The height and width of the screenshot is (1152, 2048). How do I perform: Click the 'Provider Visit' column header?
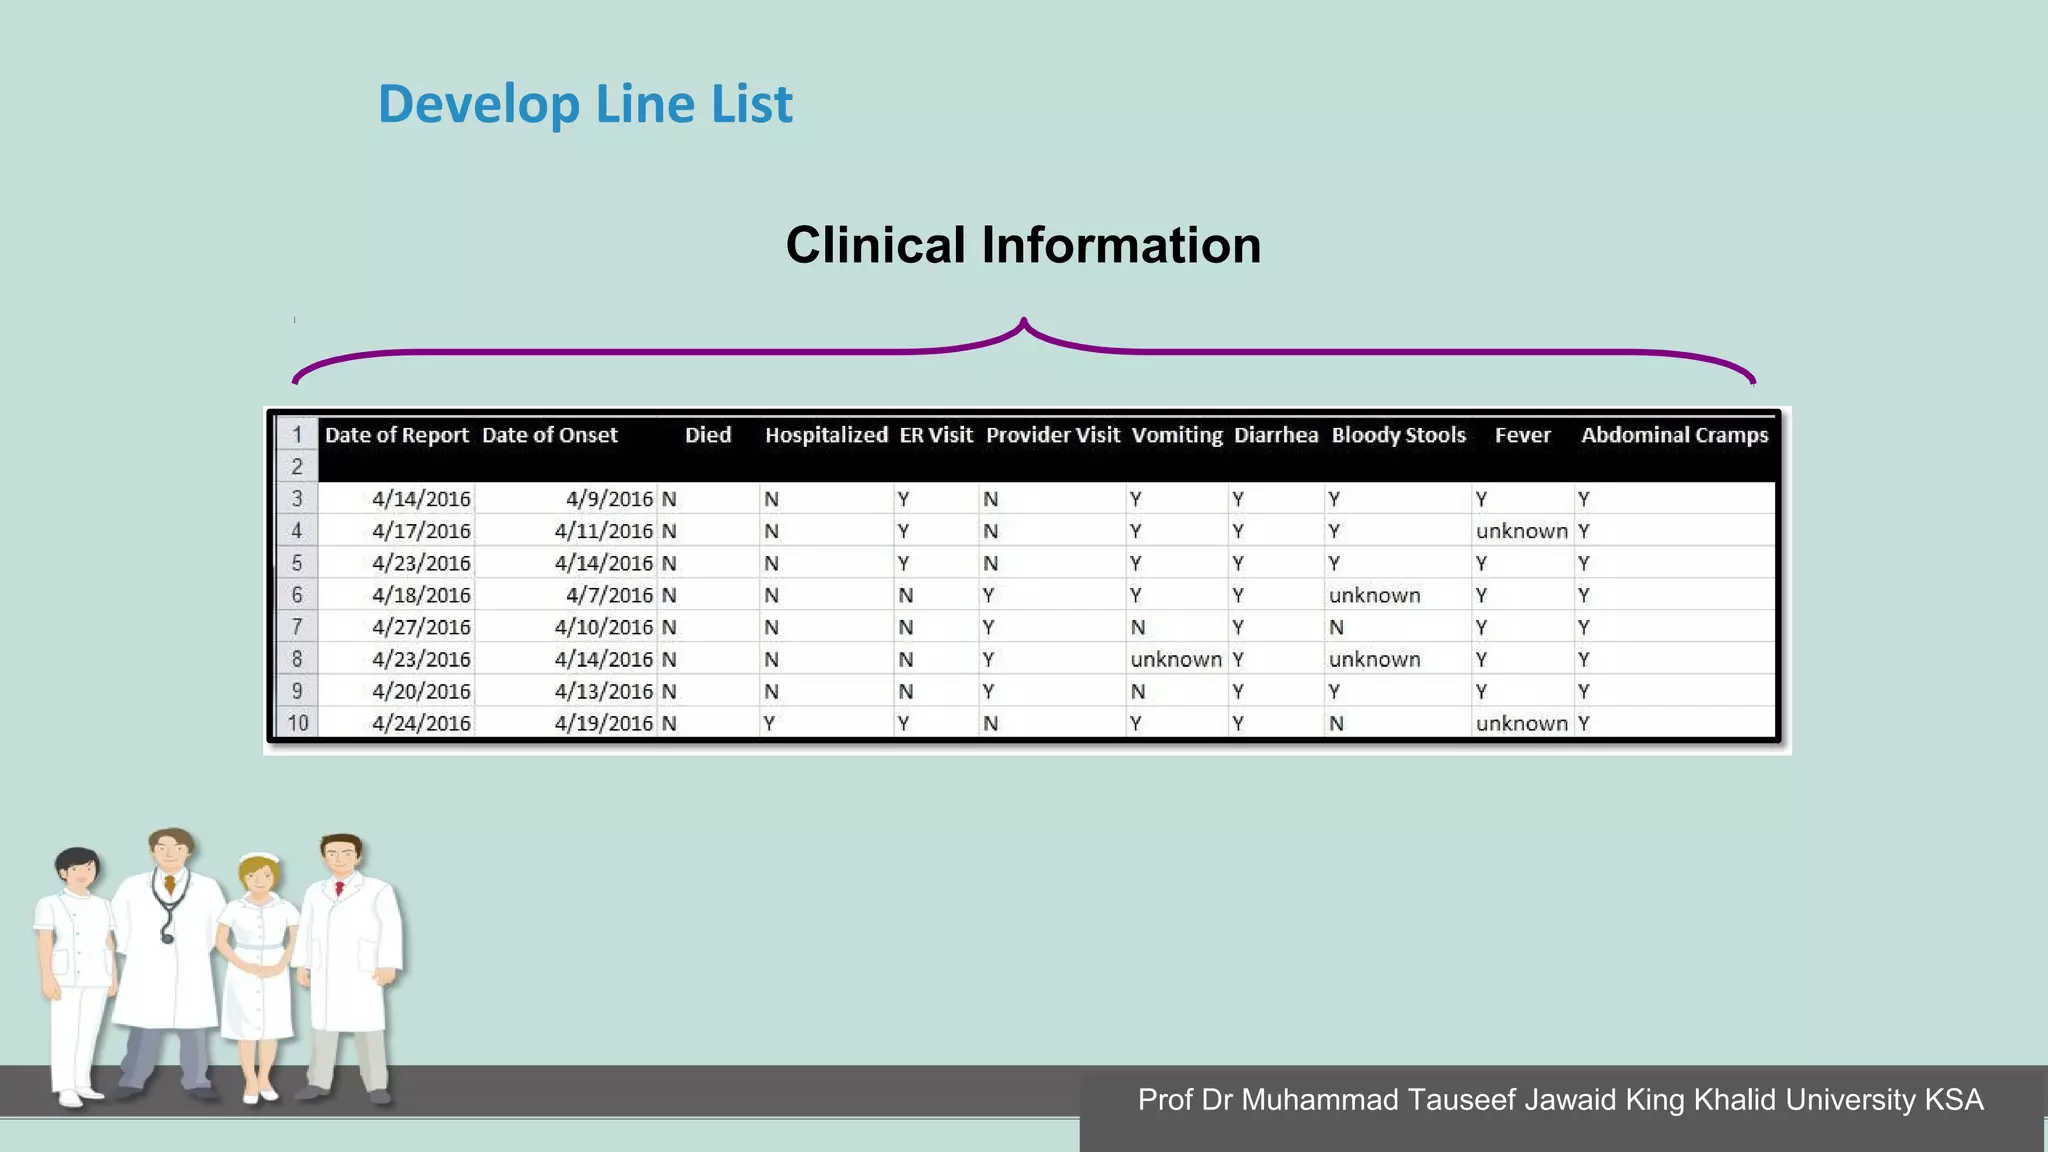[x=1053, y=435]
